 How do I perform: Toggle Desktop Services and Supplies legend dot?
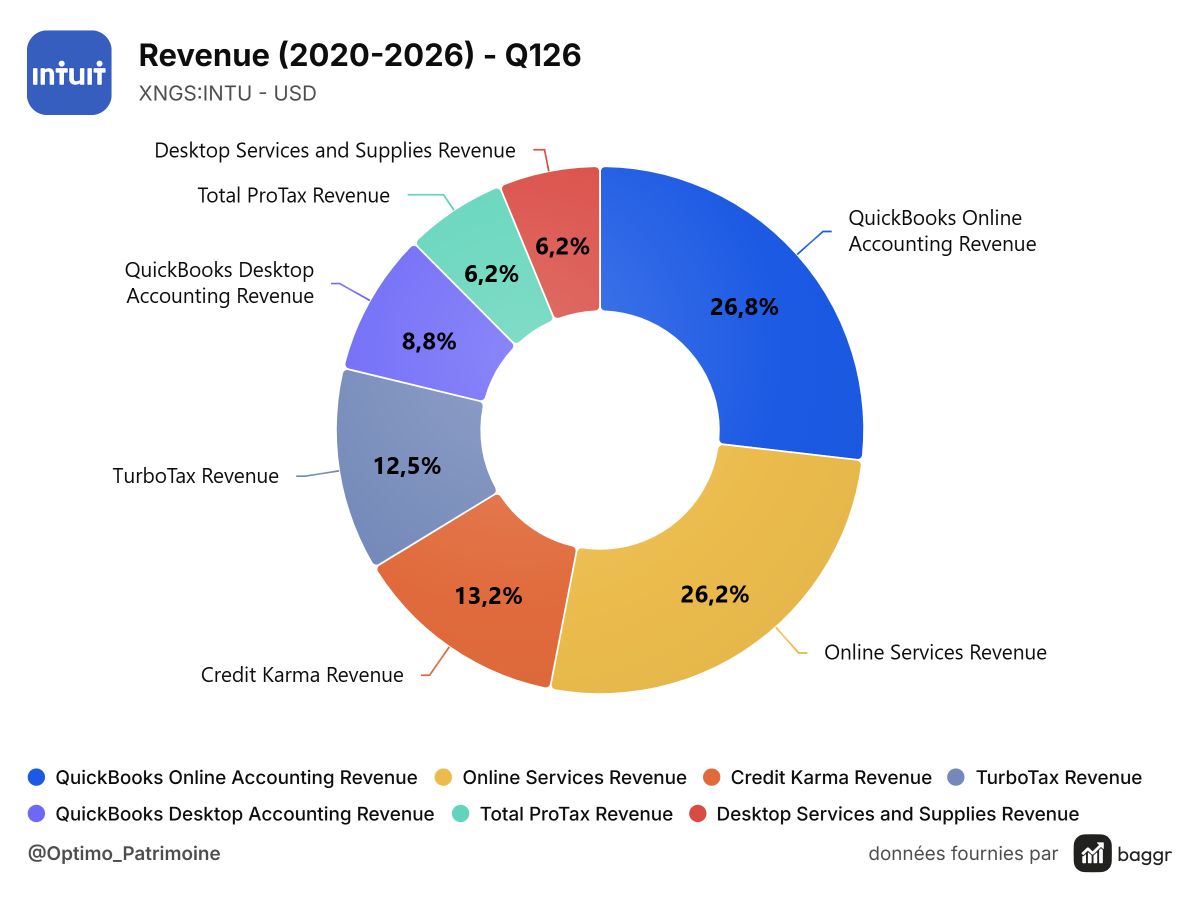698,814
